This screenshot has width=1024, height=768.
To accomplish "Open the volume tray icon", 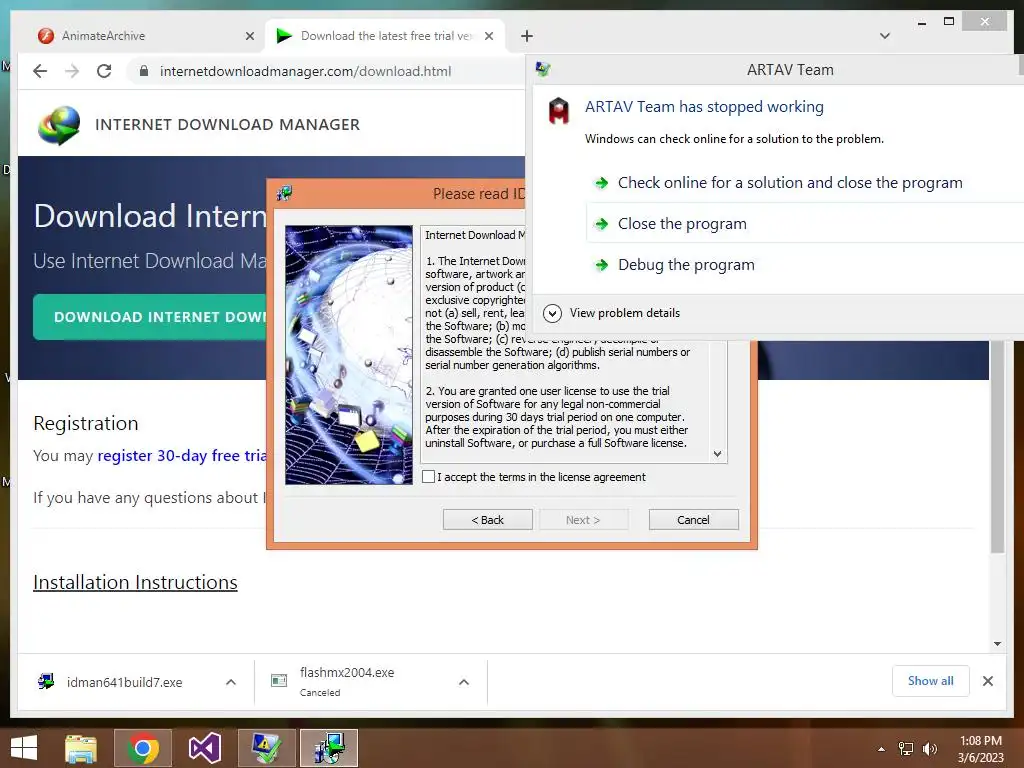I will click(929, 749).
